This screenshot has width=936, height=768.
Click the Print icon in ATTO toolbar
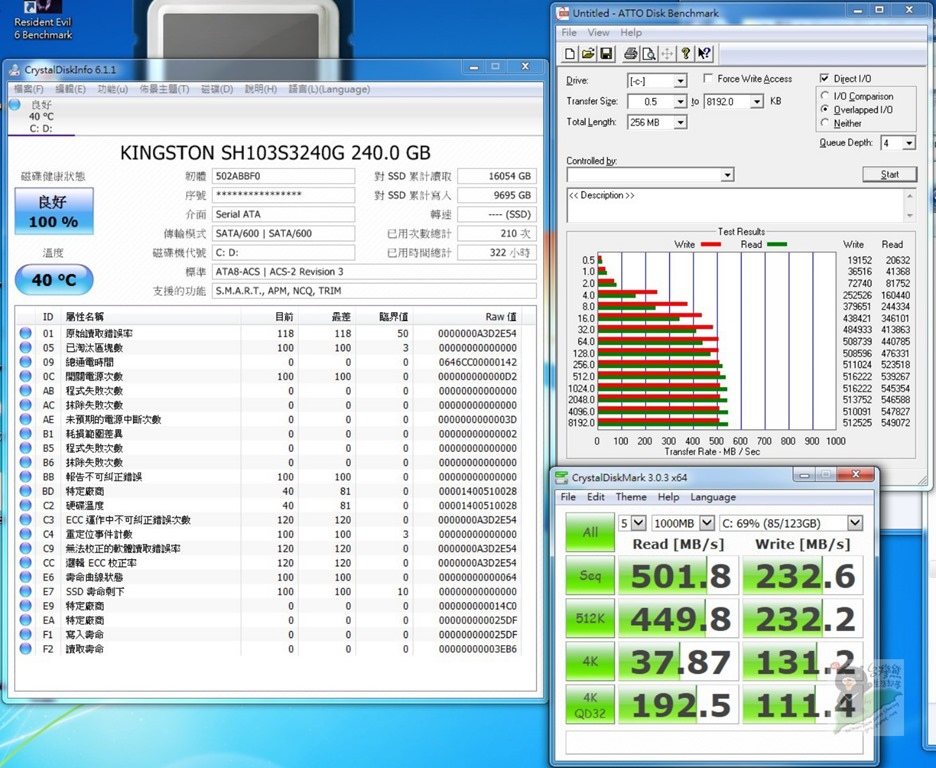pos(631,54)
